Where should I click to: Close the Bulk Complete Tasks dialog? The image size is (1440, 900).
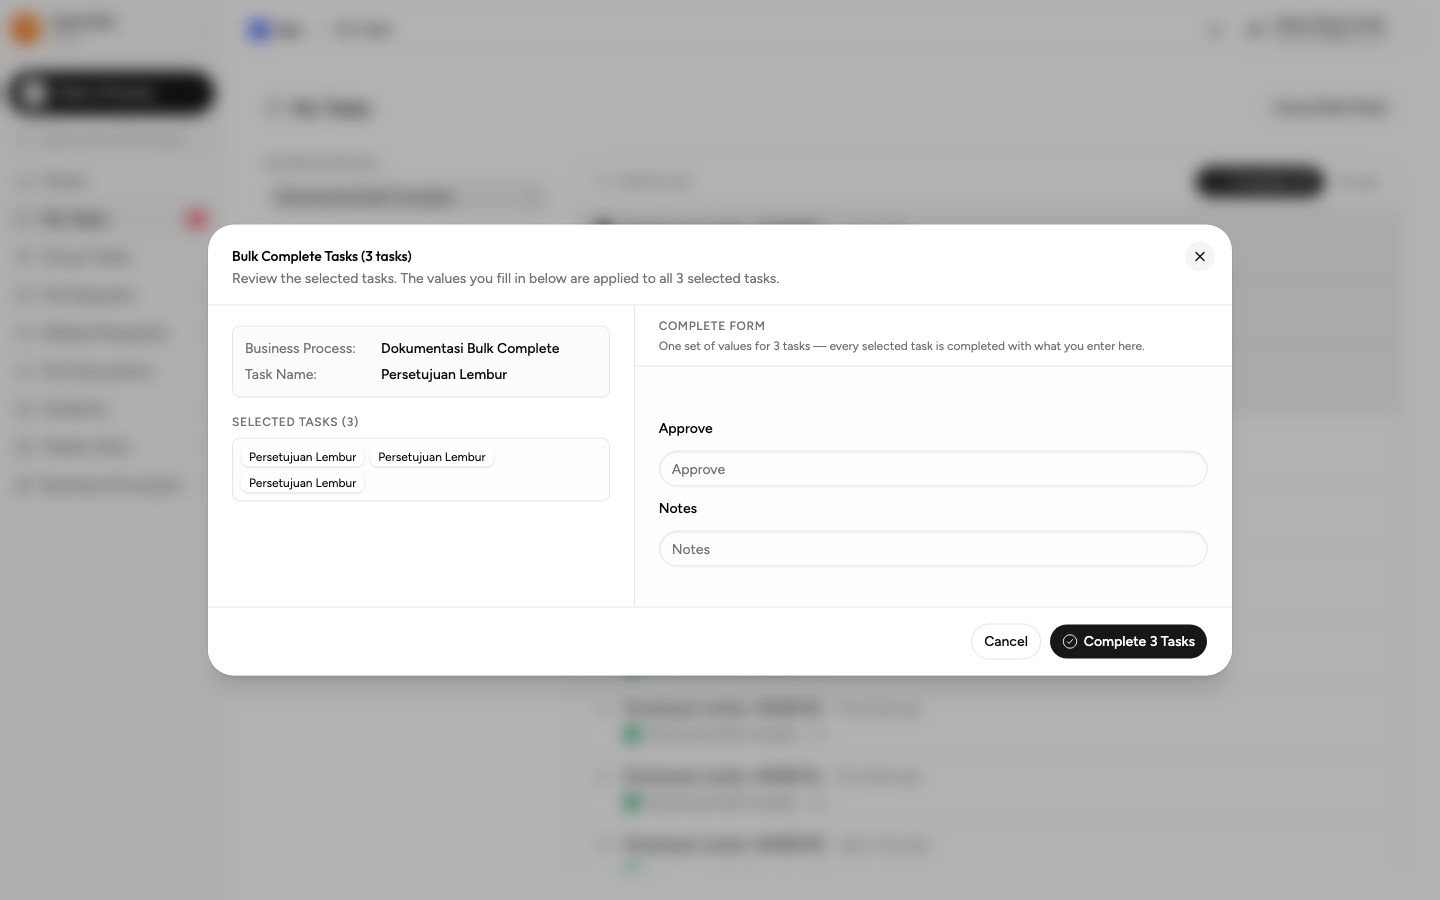pyautogui.click(x=1199, y=257)
